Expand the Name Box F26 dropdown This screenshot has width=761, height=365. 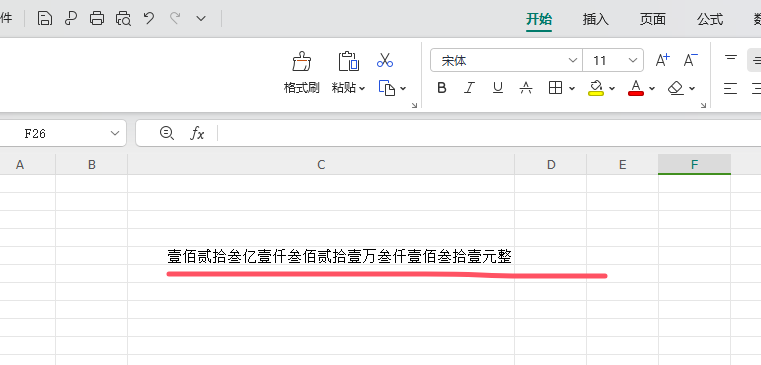[115, 133]
